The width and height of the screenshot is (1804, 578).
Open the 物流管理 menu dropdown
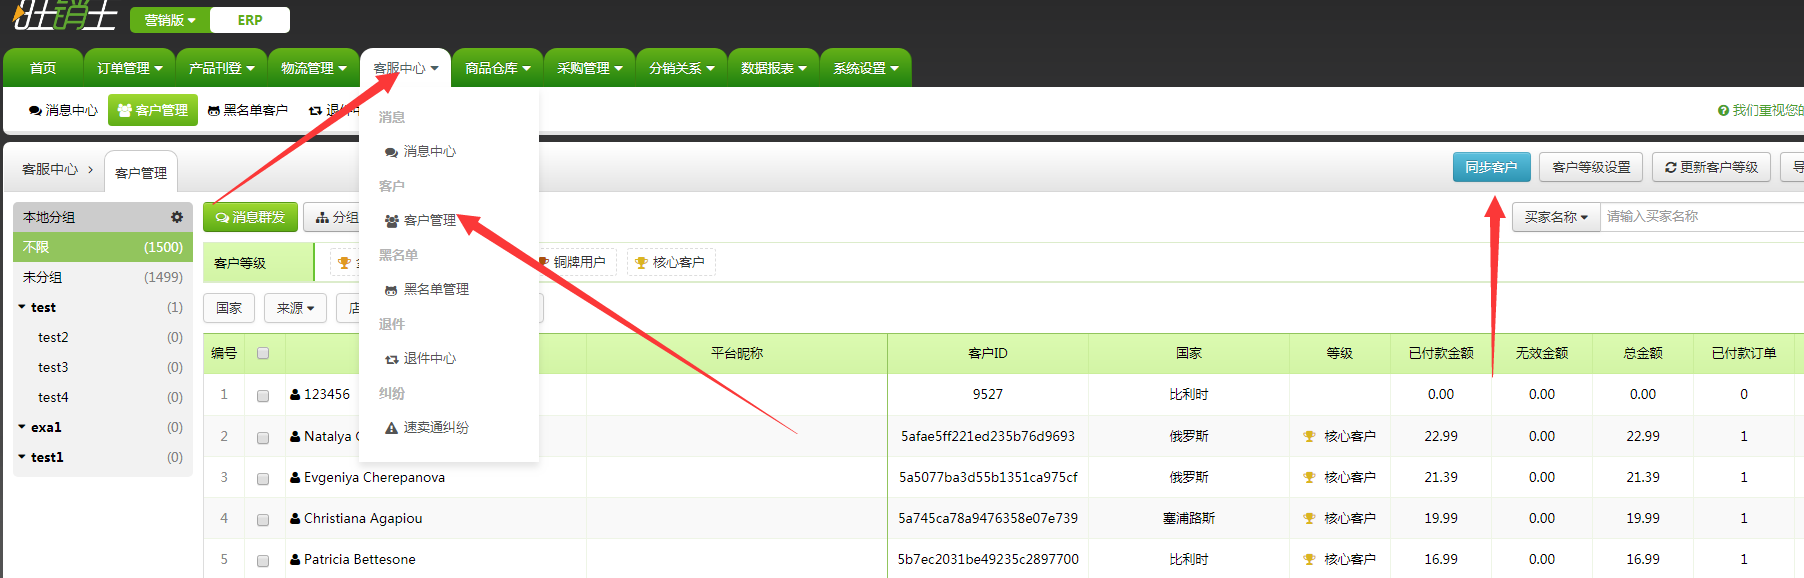click(x=313, y=68)
